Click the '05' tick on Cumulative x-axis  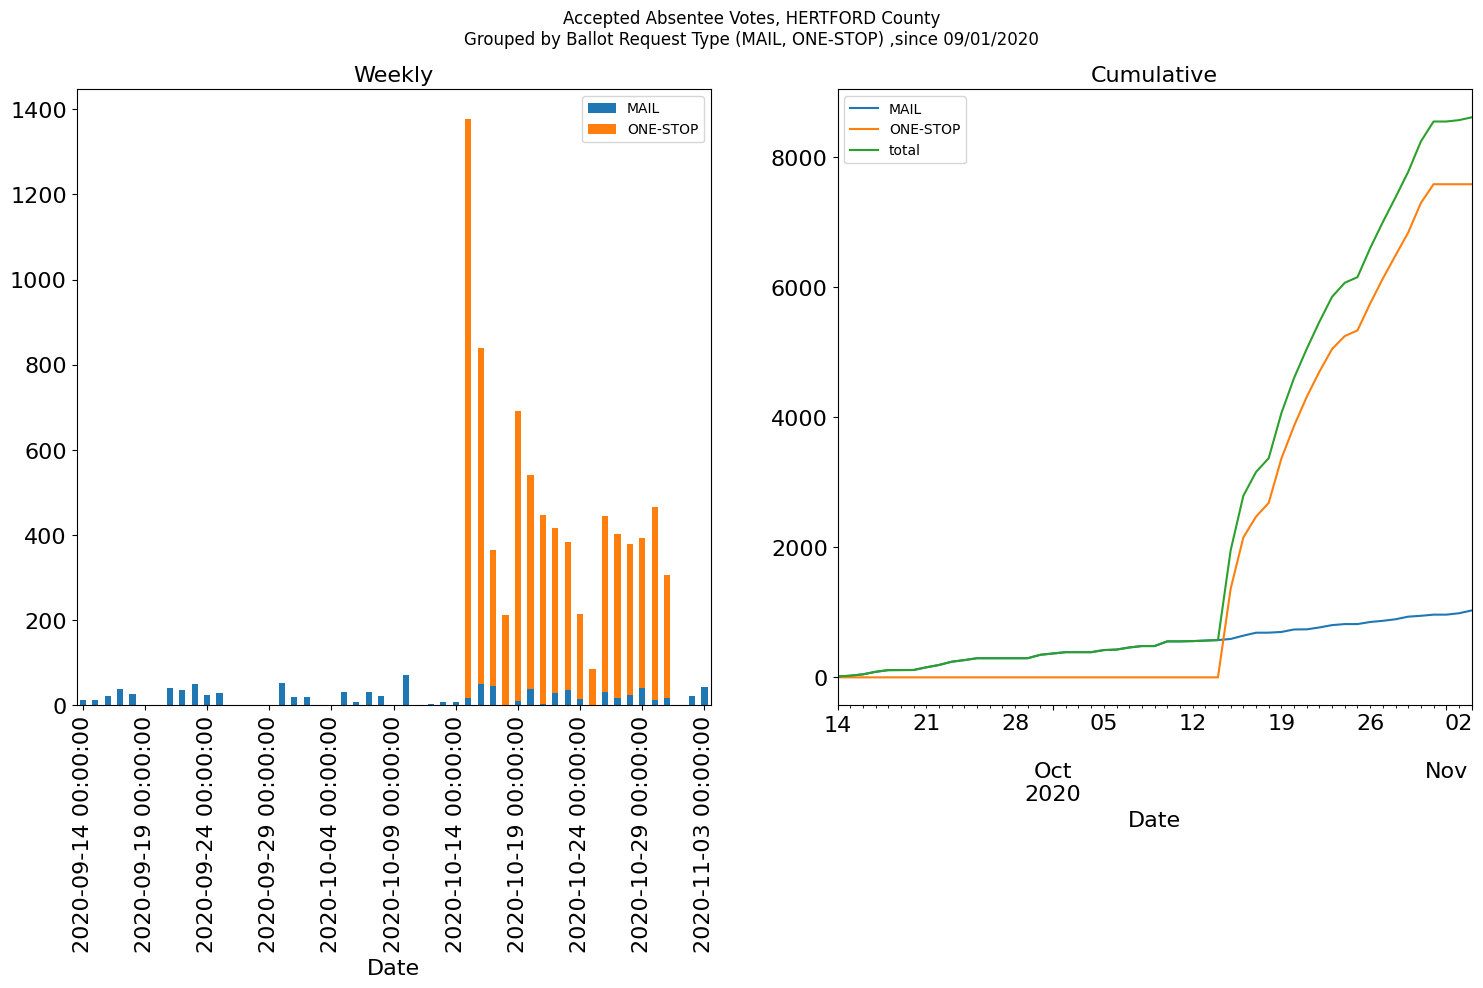(x=1104, y=722)
